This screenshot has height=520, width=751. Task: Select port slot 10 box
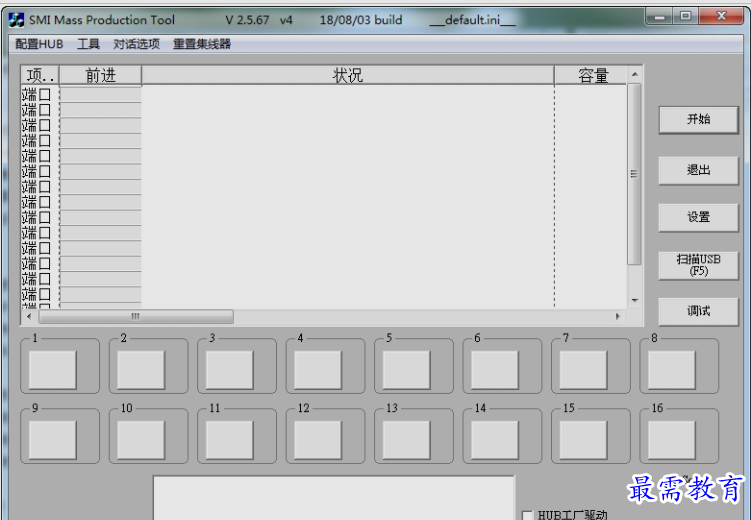tap(141, 440)
